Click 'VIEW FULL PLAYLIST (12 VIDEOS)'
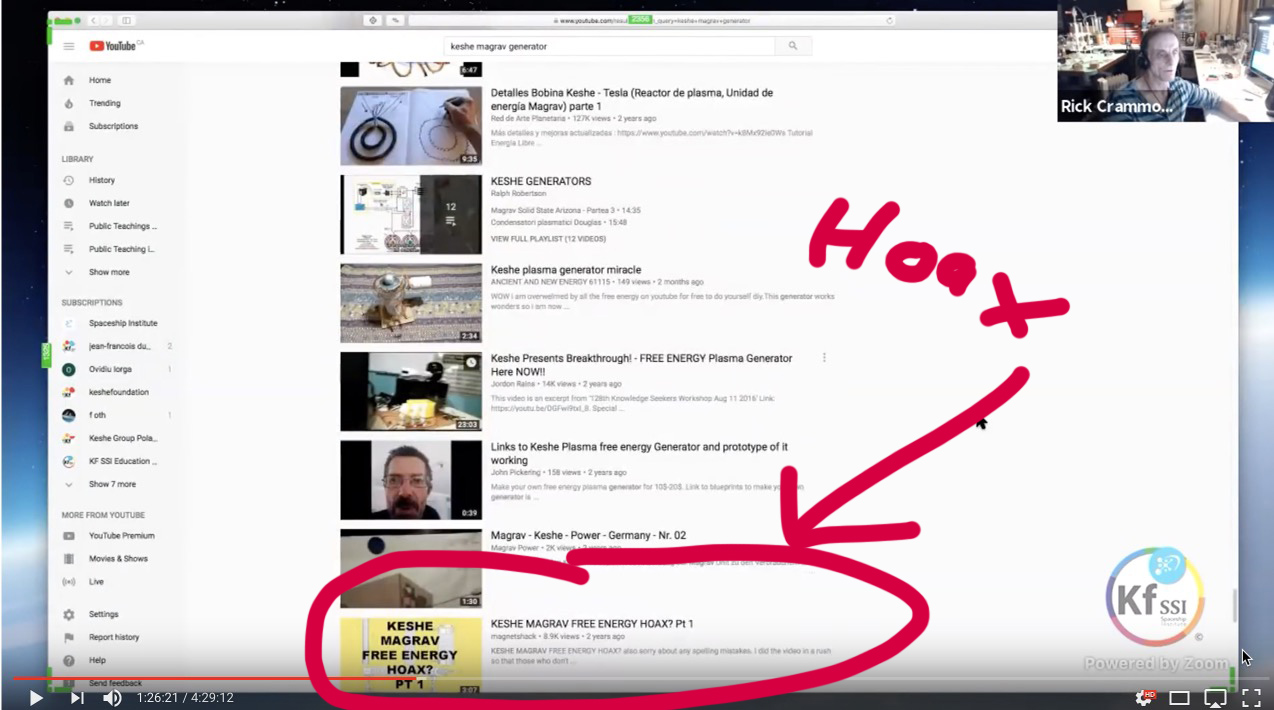 548,239
